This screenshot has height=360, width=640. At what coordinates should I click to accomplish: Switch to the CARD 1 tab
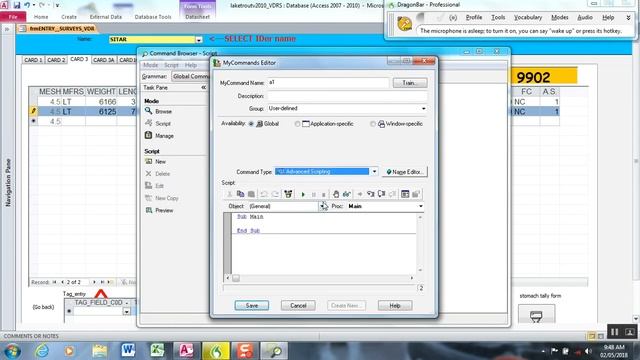[33, 60]
